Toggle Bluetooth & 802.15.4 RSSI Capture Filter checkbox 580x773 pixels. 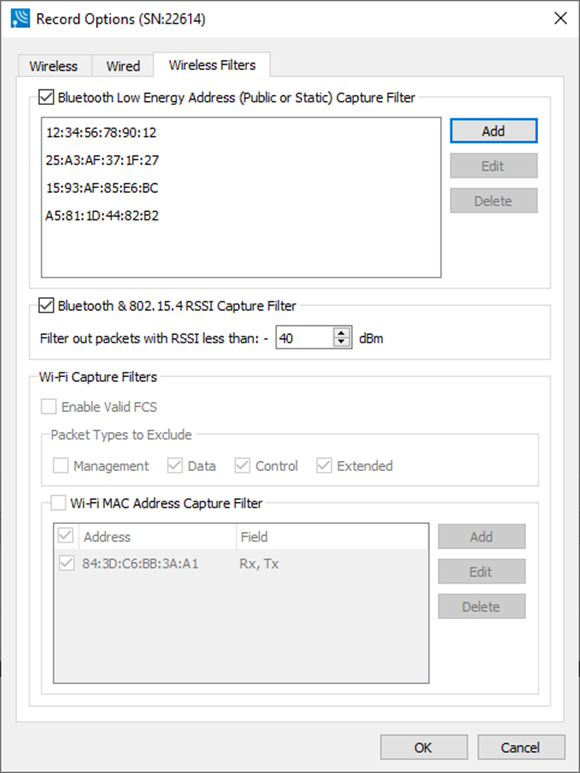point(46,306)
